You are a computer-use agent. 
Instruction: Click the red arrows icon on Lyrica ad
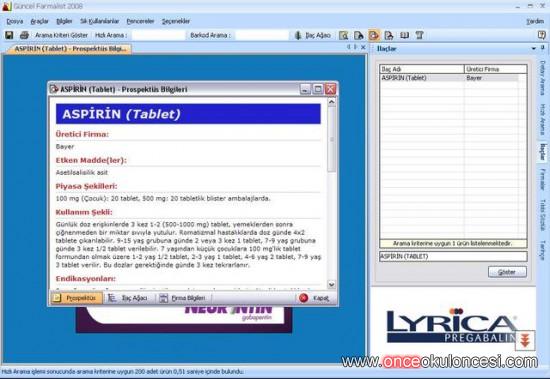[x=525, y=340]
